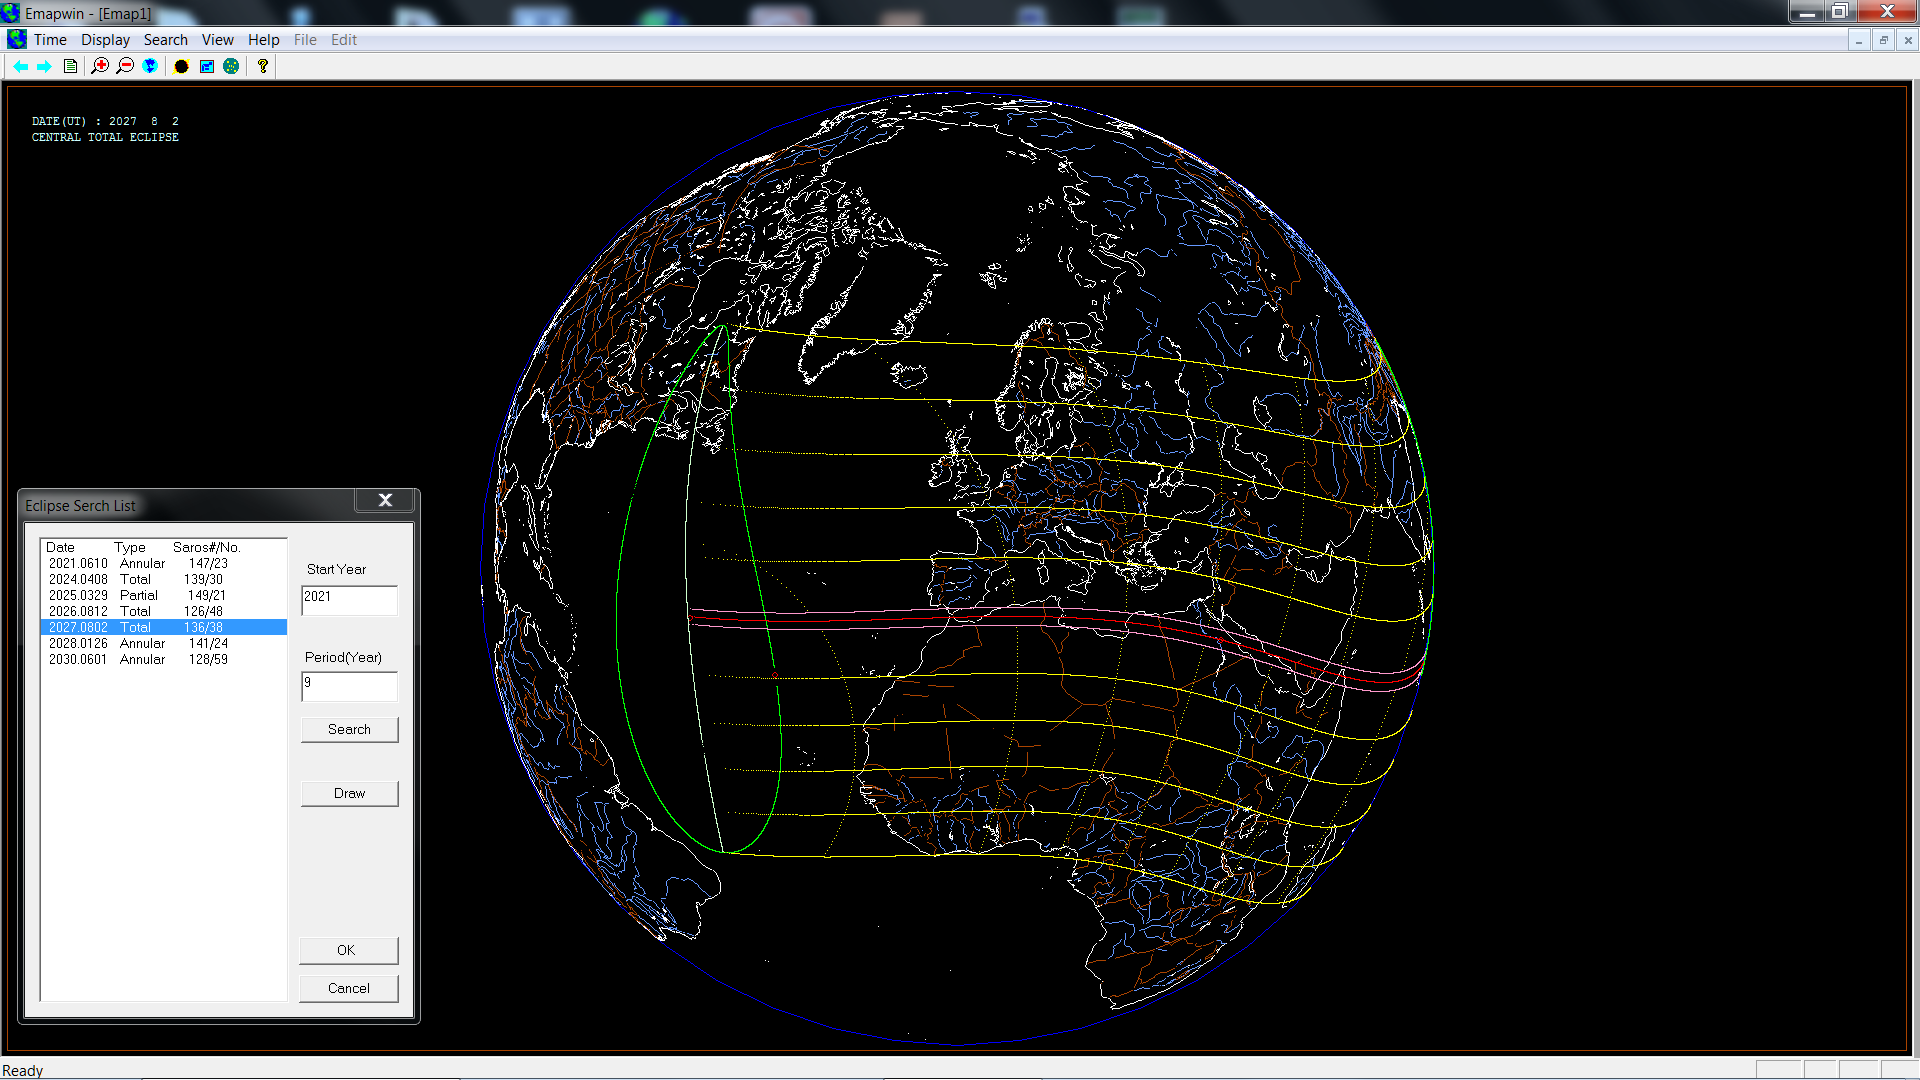Viewport: 1920px width, 1080px height.
Task: Click the inner document minimize button
Action: pyautogui.click(x=1858, y=40)
